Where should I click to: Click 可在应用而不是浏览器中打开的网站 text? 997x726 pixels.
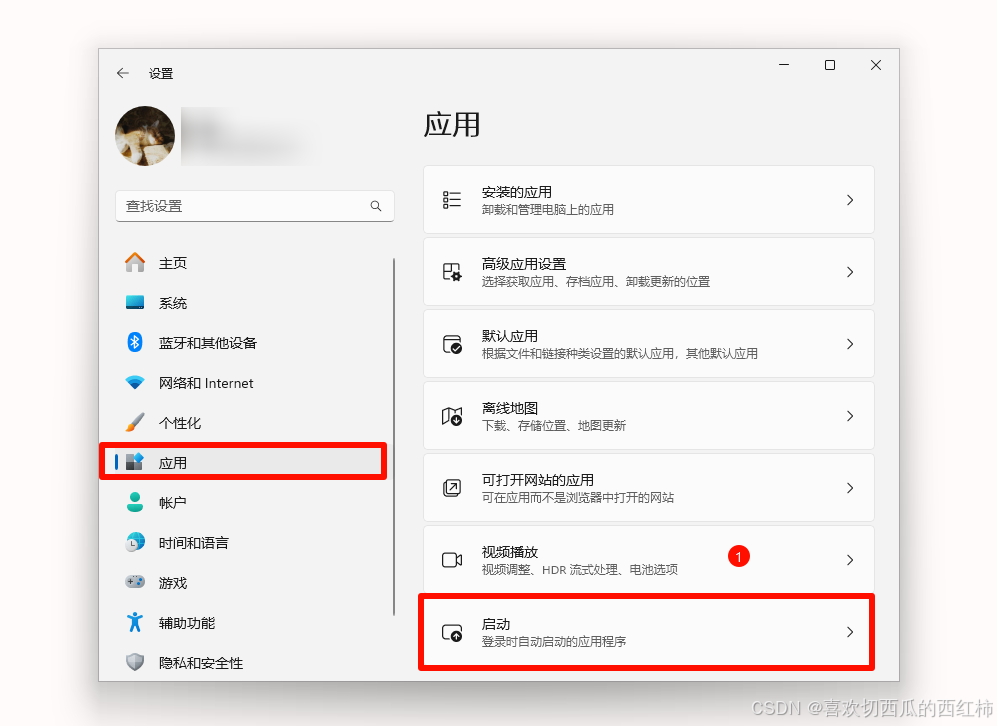point(577,497)
